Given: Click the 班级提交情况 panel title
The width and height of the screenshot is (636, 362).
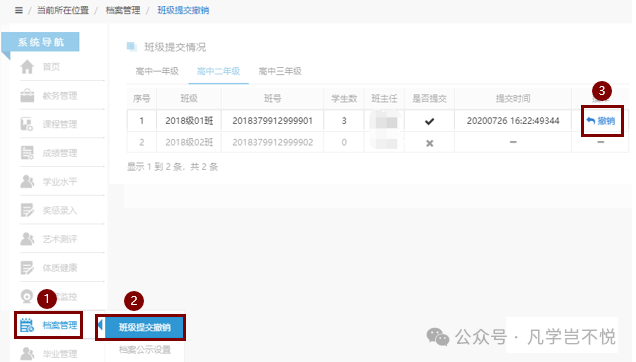Looking at the screenshot, I should [175, 47].
